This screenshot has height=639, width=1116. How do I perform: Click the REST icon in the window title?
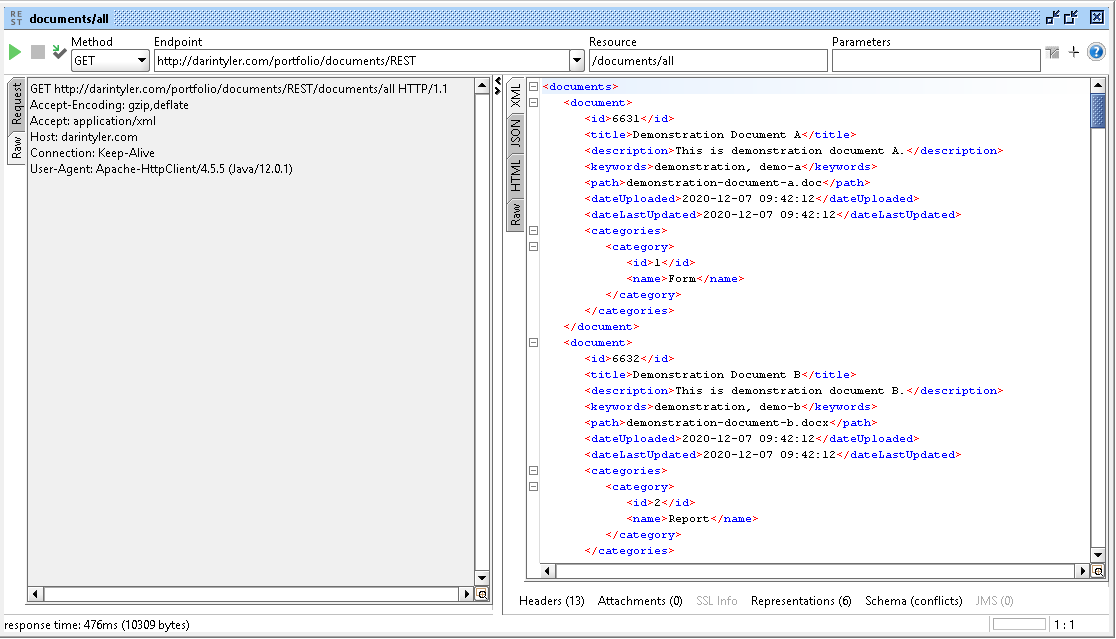[x=16, y=18]
